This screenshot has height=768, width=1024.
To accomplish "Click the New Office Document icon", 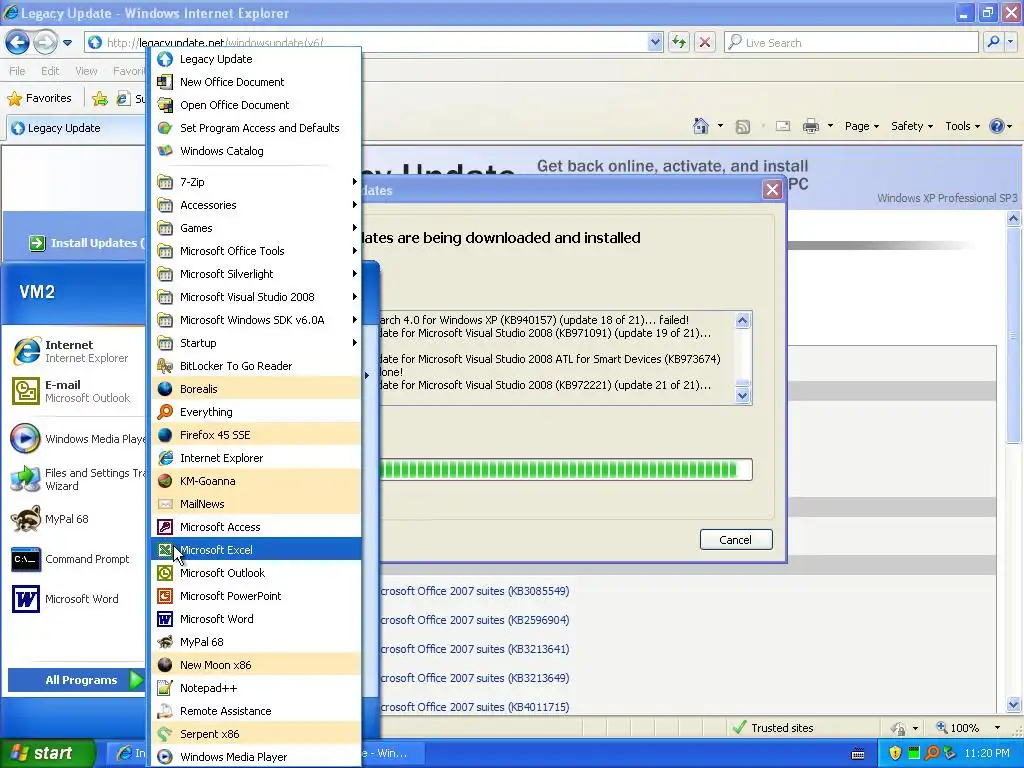I will coord(165,82).
